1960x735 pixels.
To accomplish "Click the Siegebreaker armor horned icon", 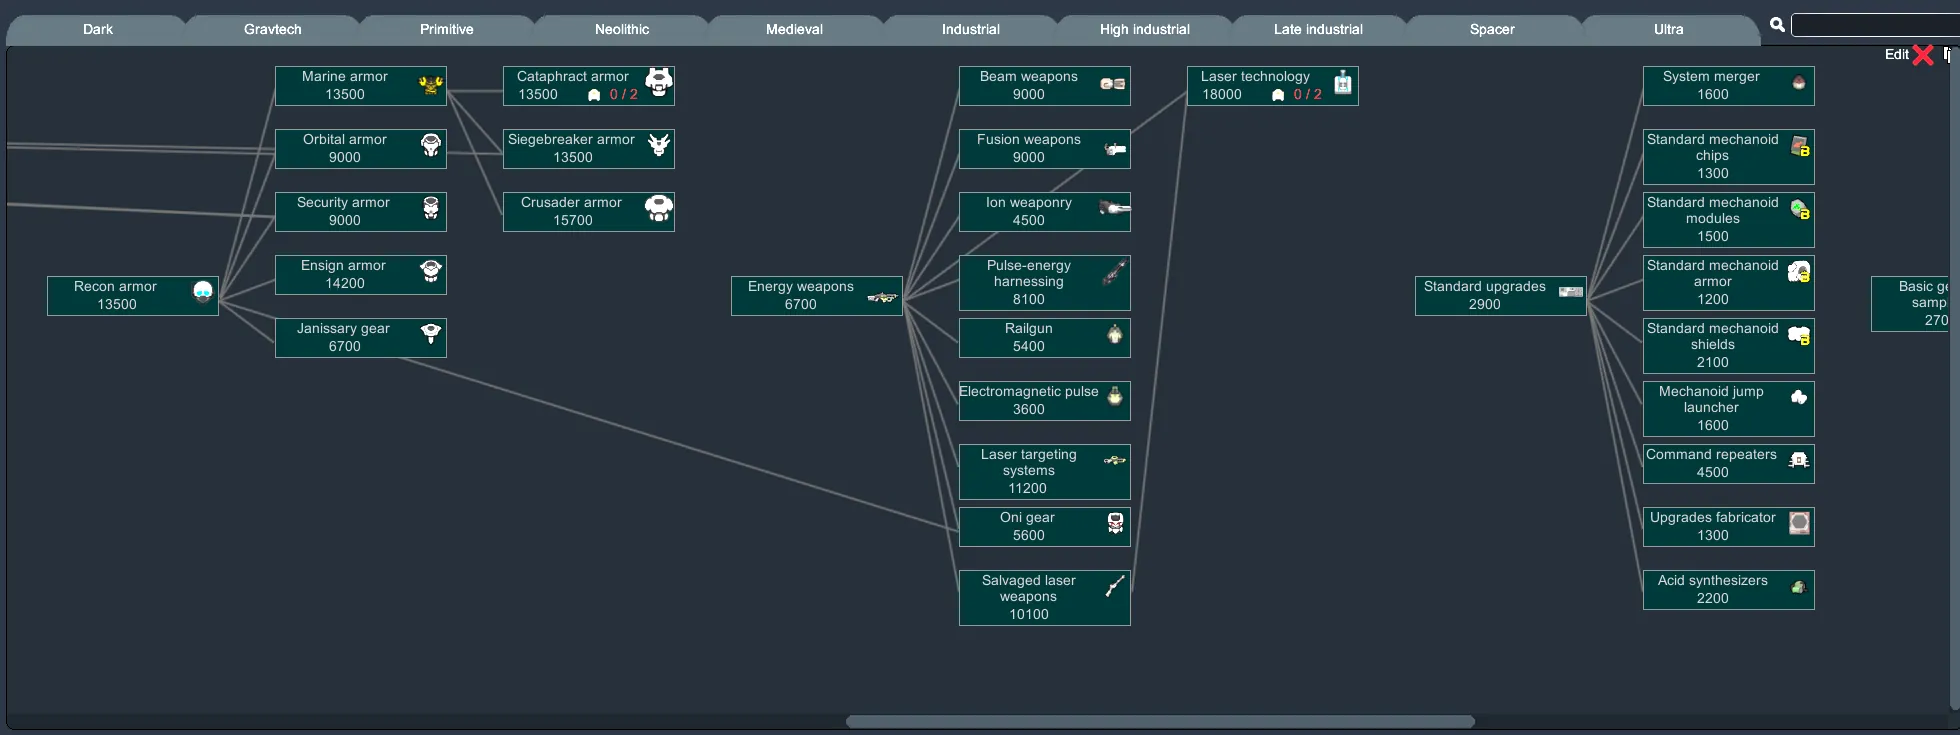I will (659, 145).
